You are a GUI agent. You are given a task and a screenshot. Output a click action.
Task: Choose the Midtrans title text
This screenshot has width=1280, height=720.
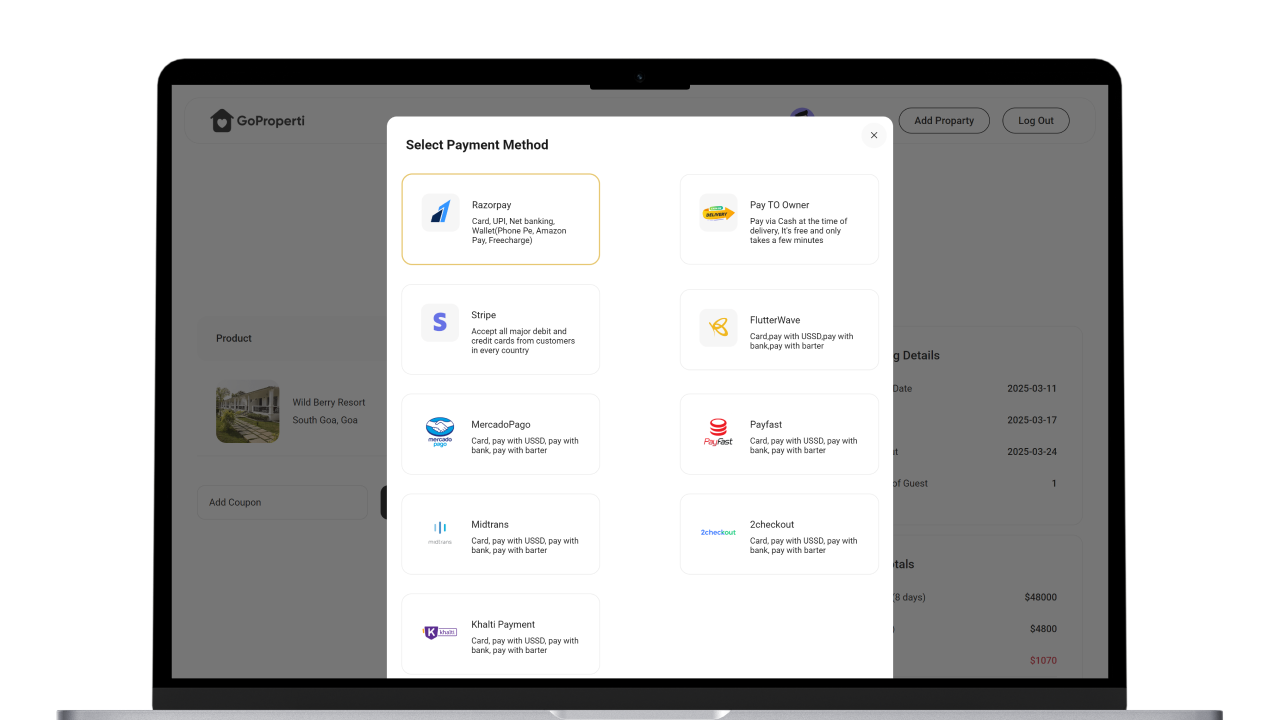click(490, 525)
